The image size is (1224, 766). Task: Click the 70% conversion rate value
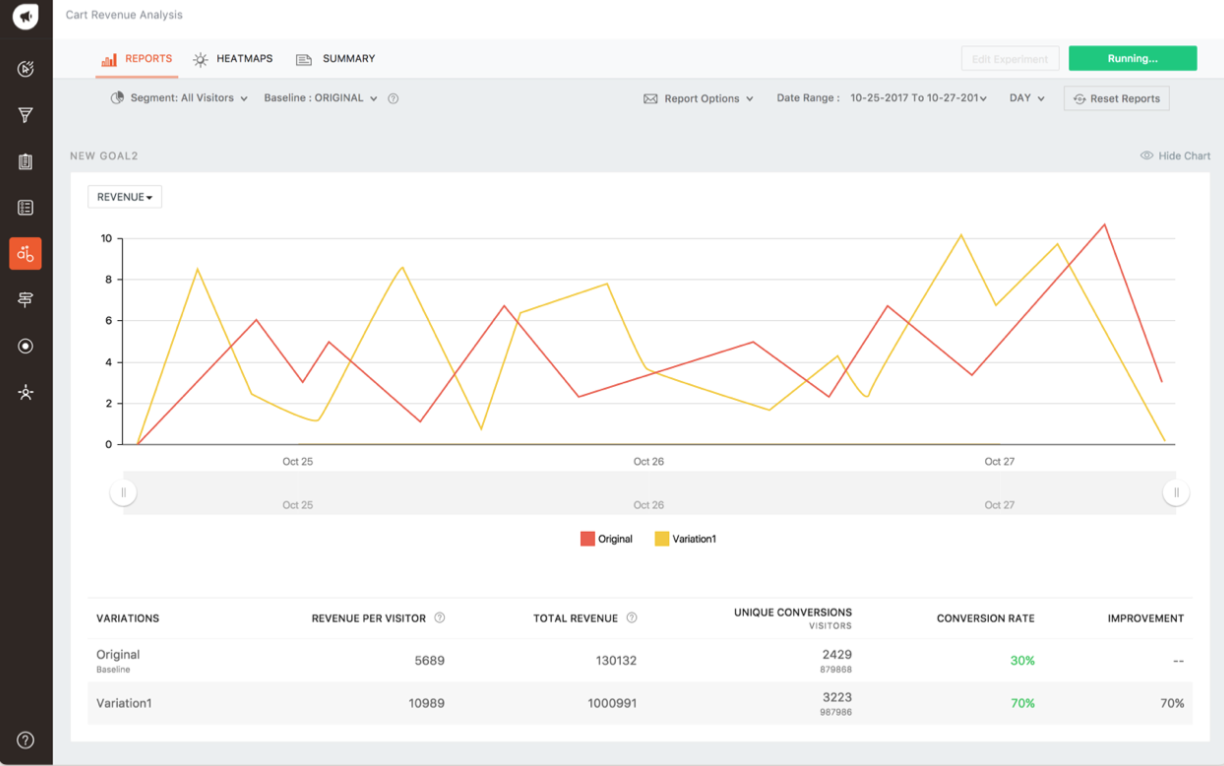pyautogui.click(x=1022, y=703)
